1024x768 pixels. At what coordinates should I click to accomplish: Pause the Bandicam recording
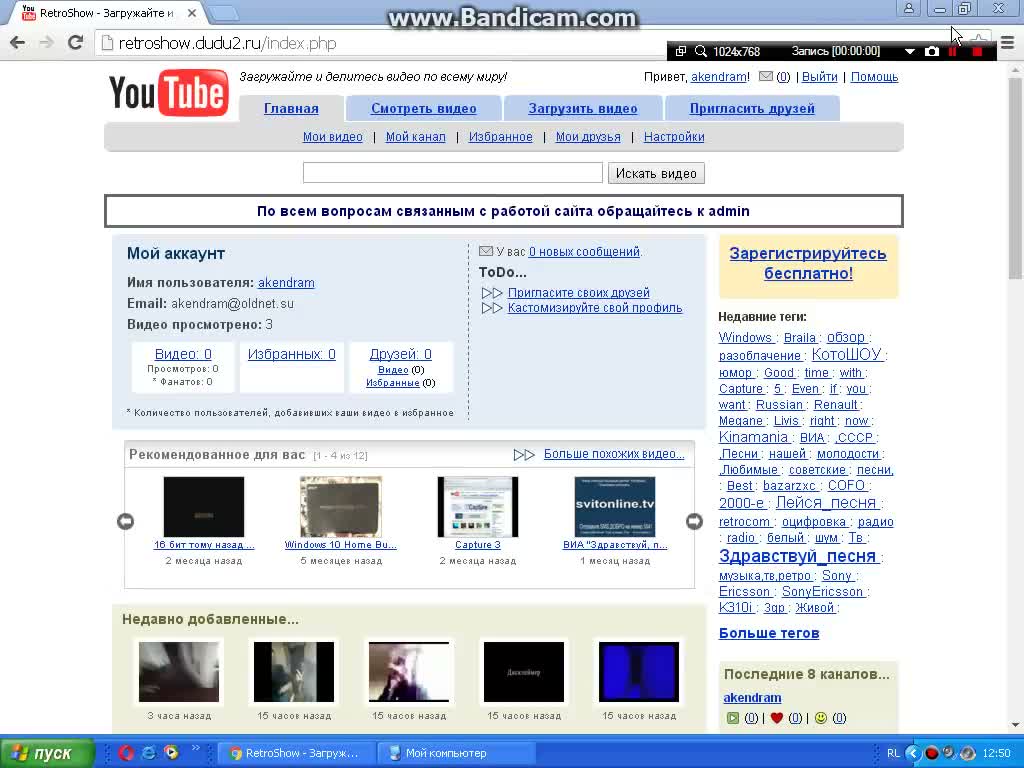(953, 51)
